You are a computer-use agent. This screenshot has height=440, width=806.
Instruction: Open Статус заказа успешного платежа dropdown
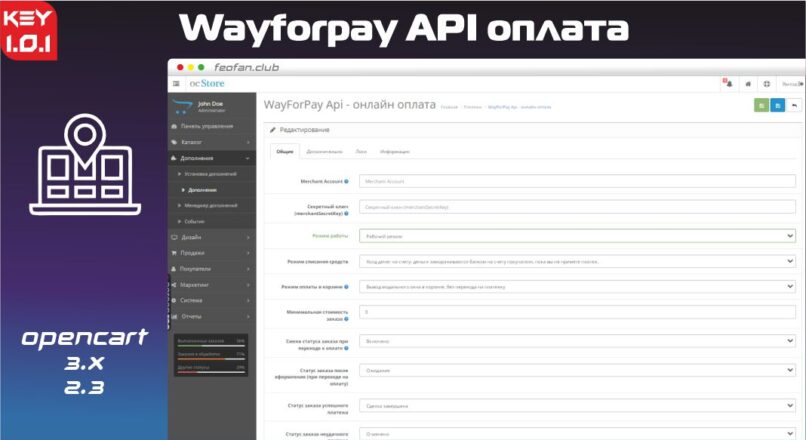(x=577, y=406)
